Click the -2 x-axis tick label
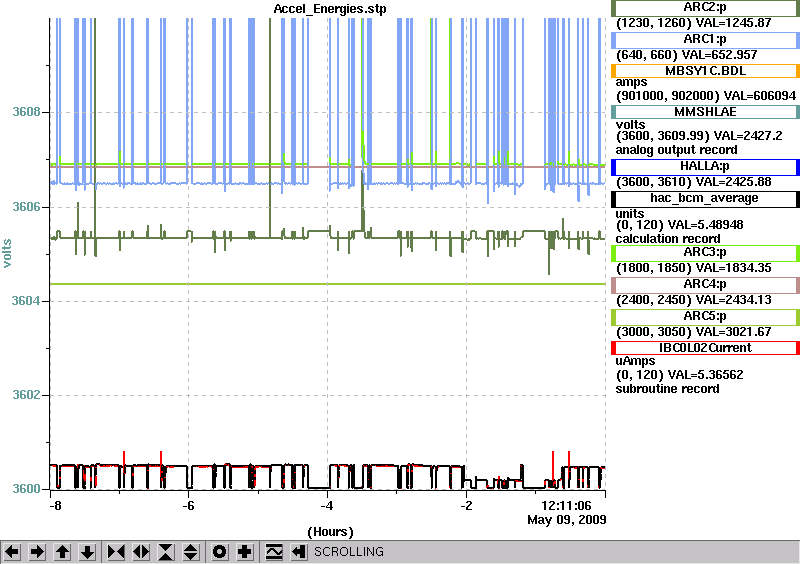Screen dimensions: 800x564 click(466, 506)
